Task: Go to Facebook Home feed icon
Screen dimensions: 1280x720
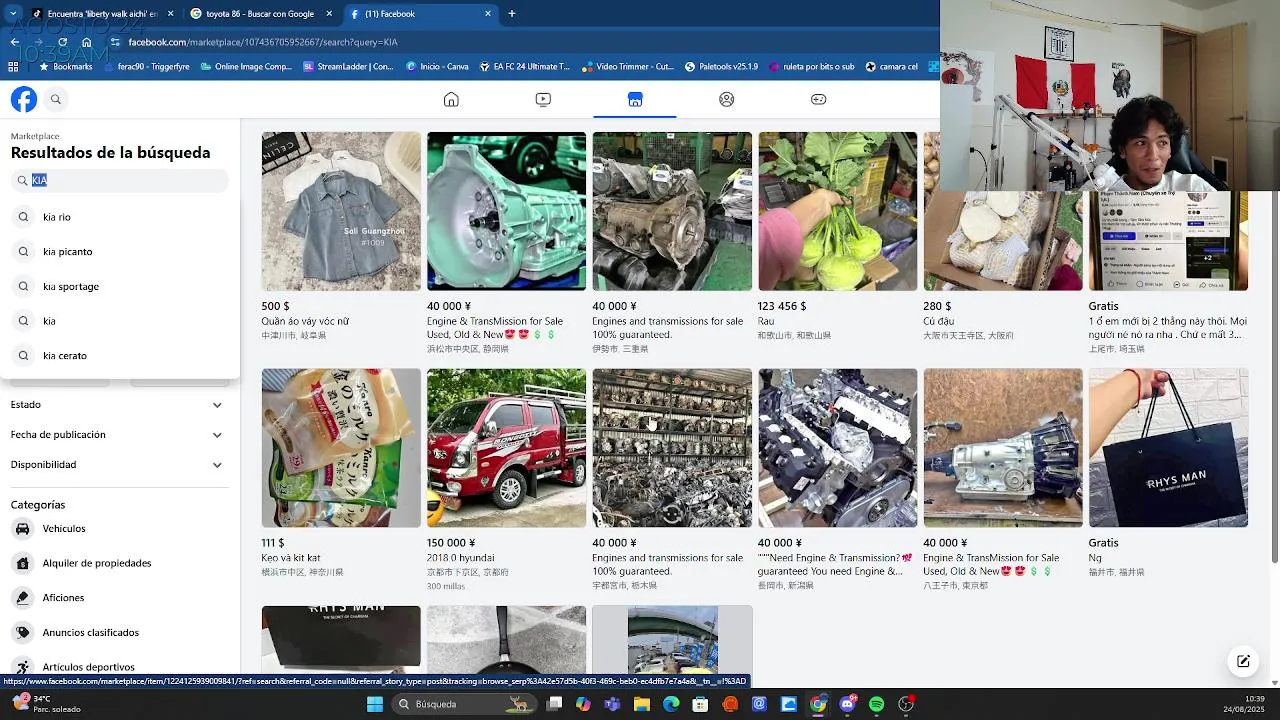Action: 451,99
